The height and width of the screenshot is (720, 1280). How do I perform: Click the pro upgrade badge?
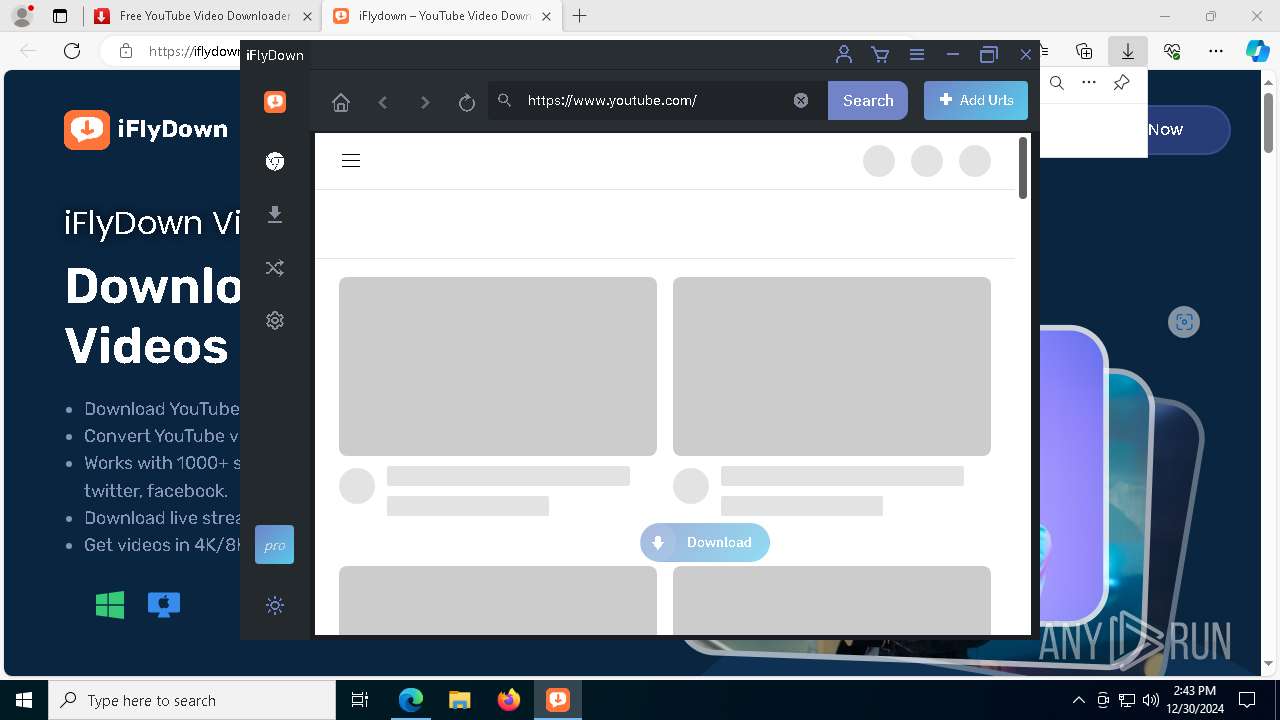[x=274, y=545]
